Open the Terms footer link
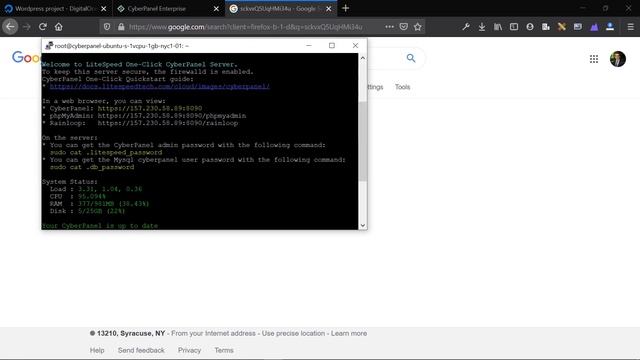Viewport: 640px width, 360px height. 224,350
